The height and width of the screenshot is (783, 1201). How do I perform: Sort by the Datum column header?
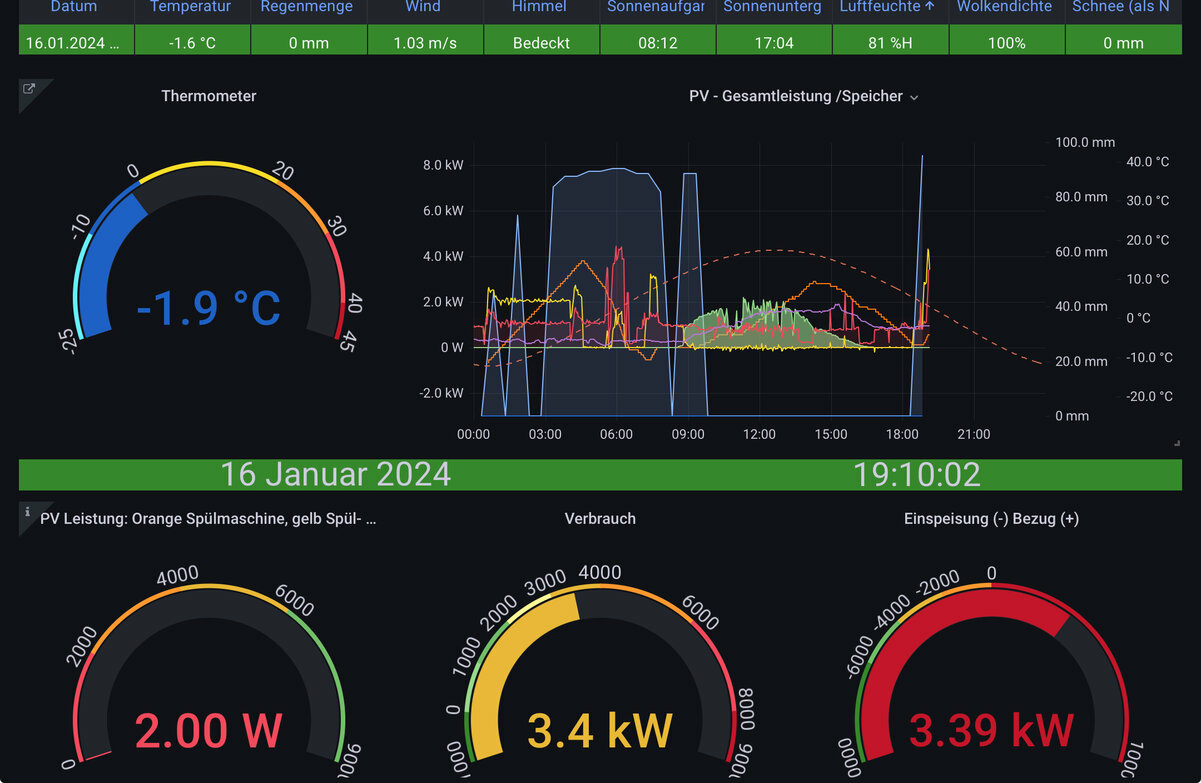tap(74, 7)
